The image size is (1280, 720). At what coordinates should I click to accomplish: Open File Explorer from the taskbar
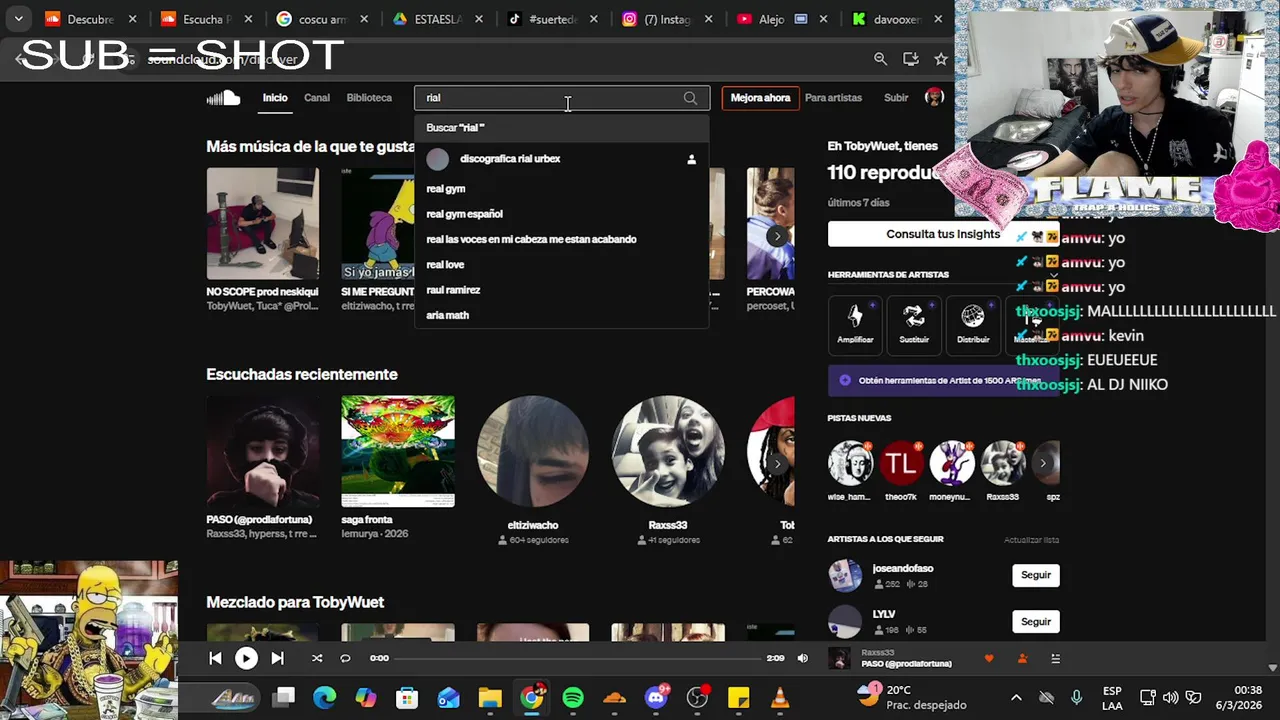[x=490, y=697]
